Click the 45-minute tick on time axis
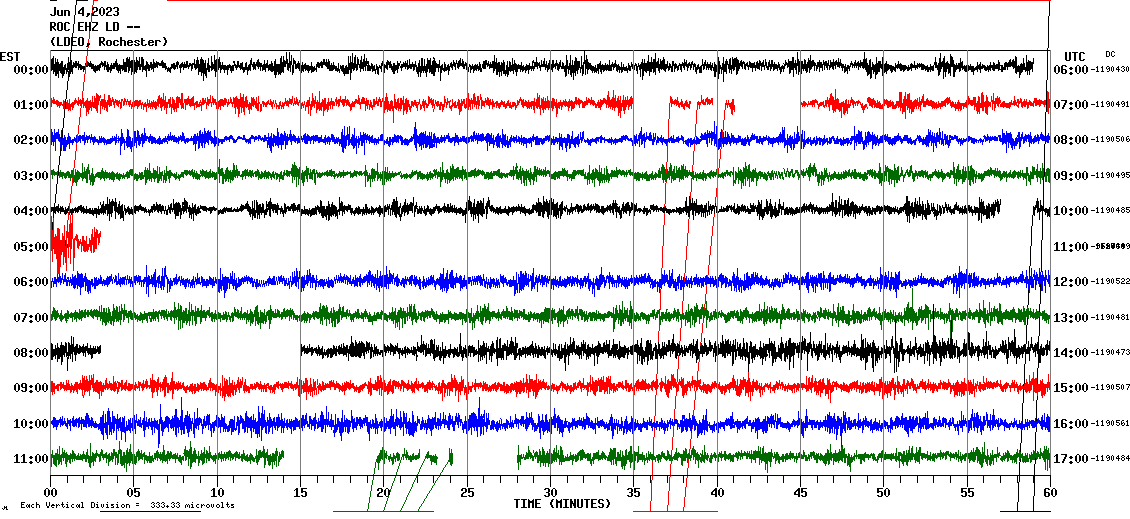Image resolution: width=1130 pixels, height=519 pixels. [800, 493]
